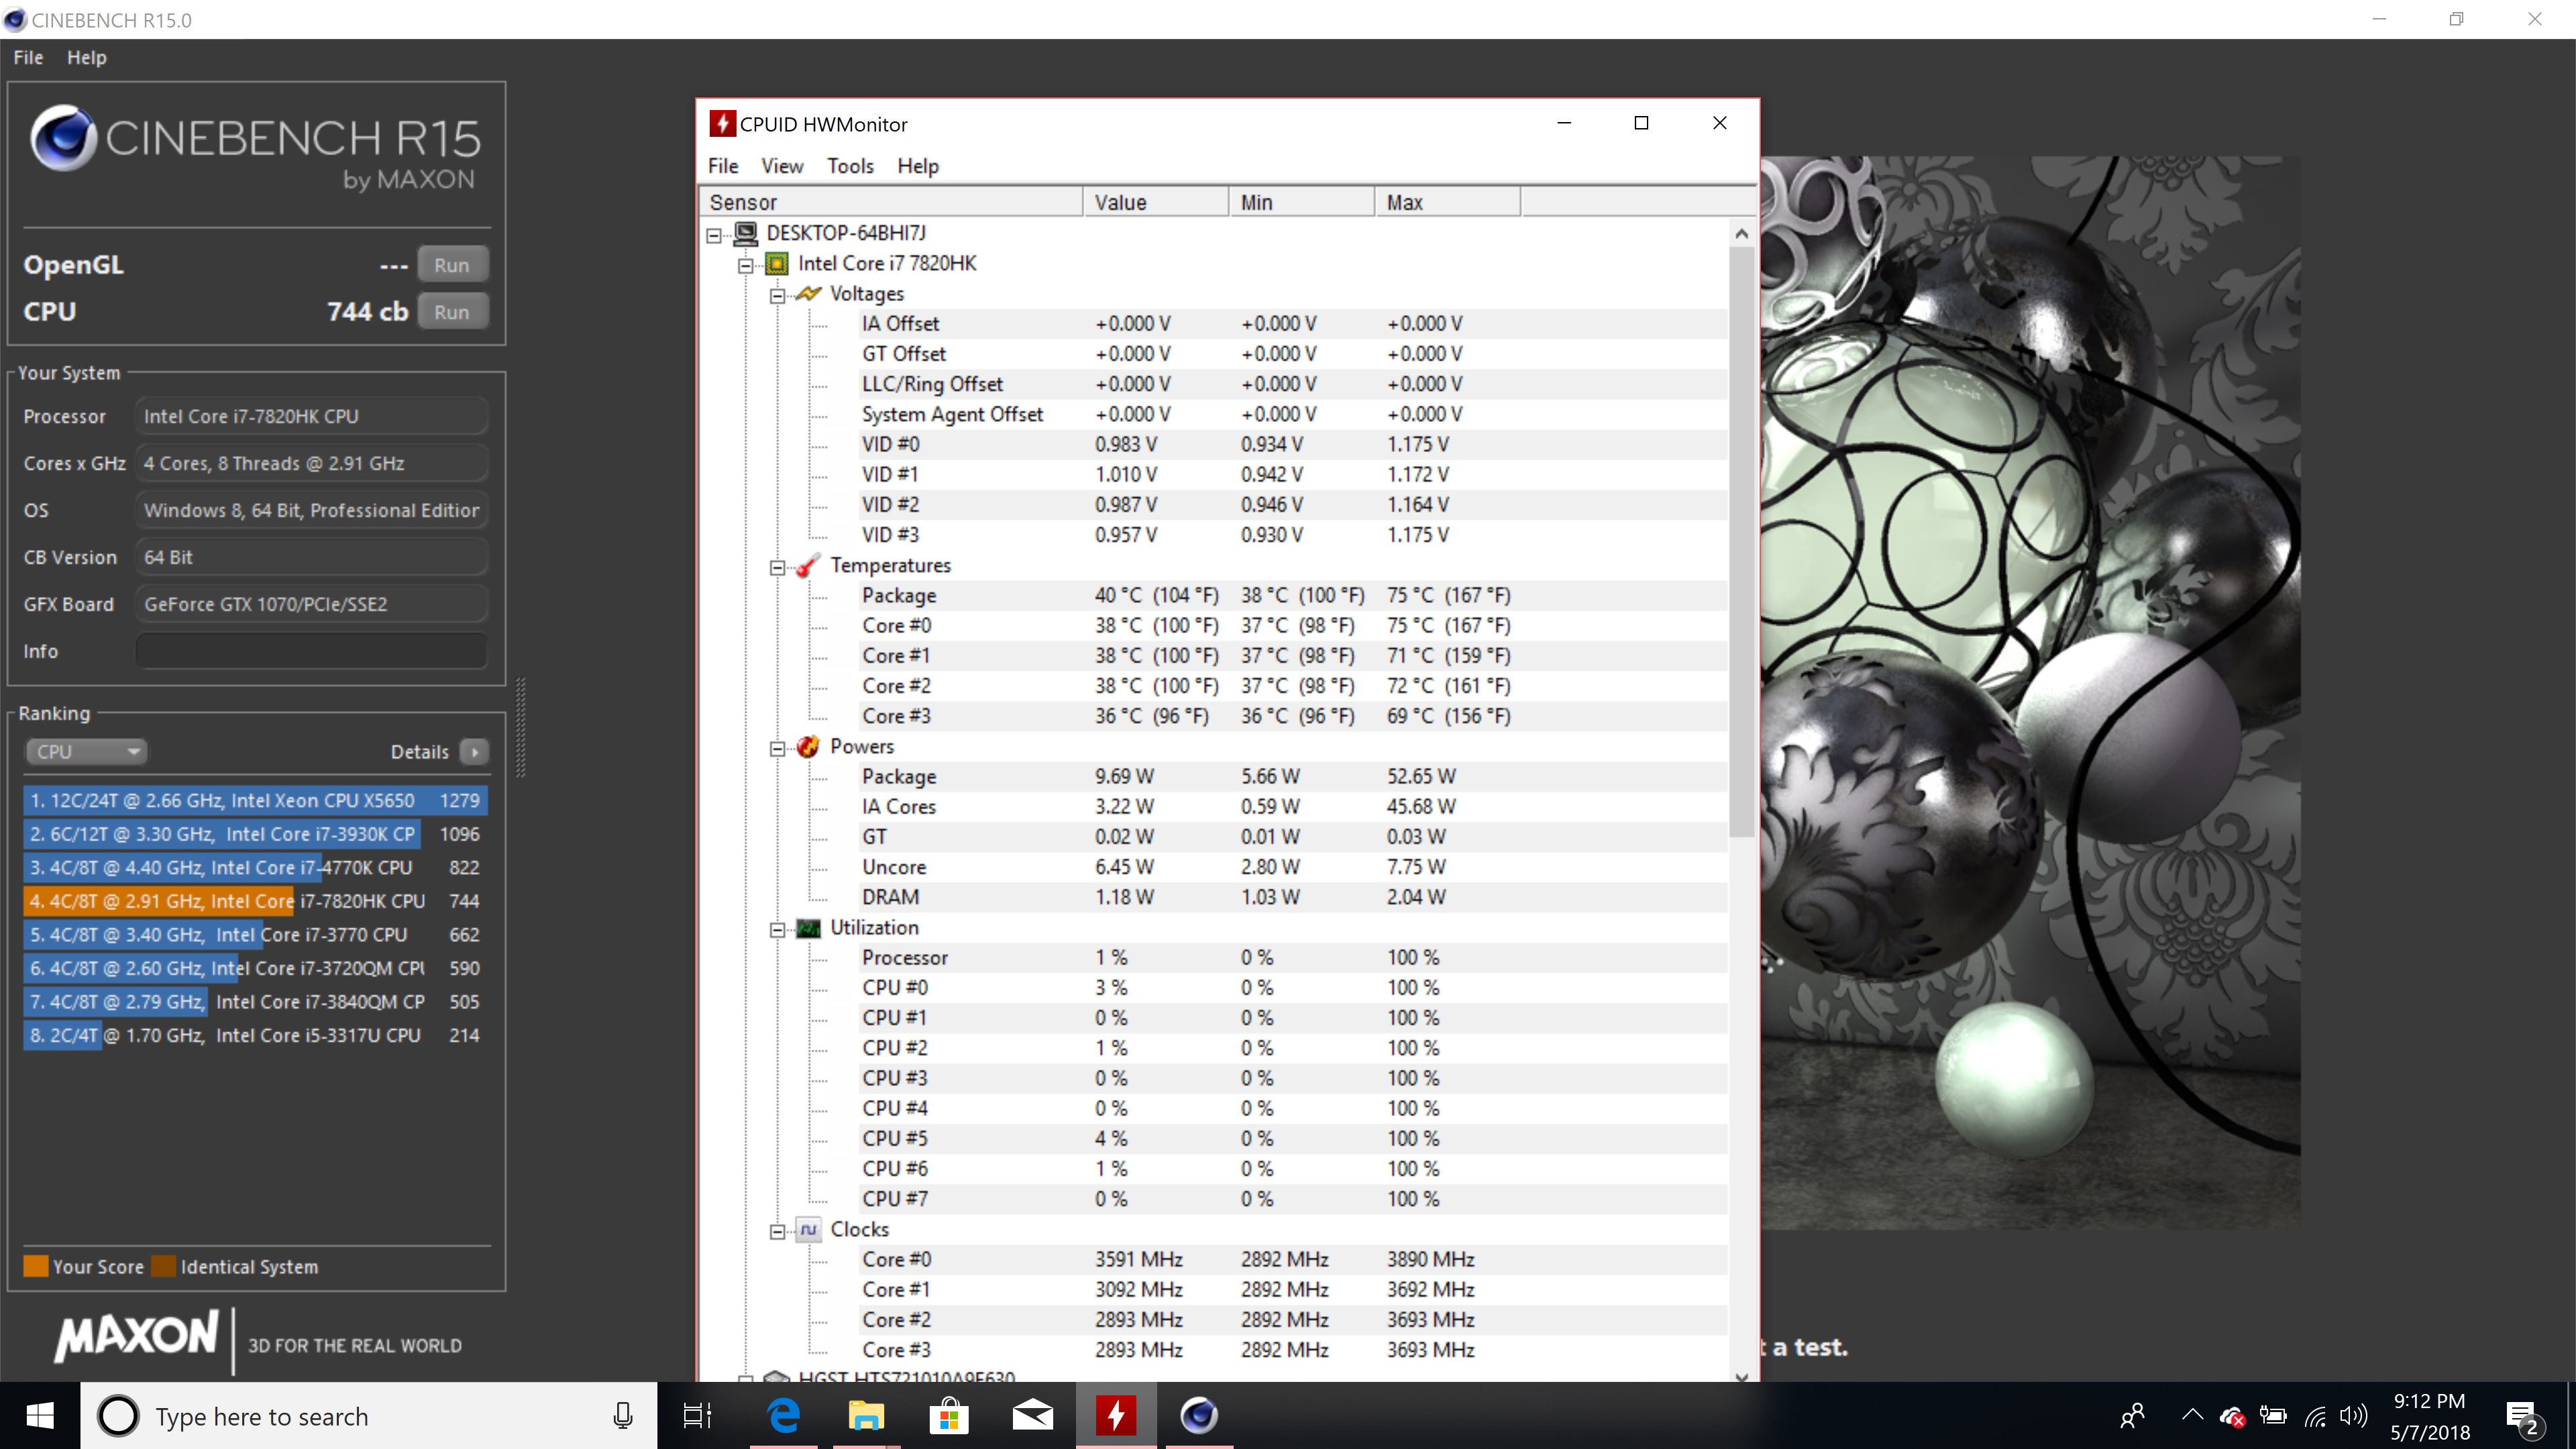Click the Value column header
The width and height of the screenshot is (2576, 1449).
point(1156,202)
